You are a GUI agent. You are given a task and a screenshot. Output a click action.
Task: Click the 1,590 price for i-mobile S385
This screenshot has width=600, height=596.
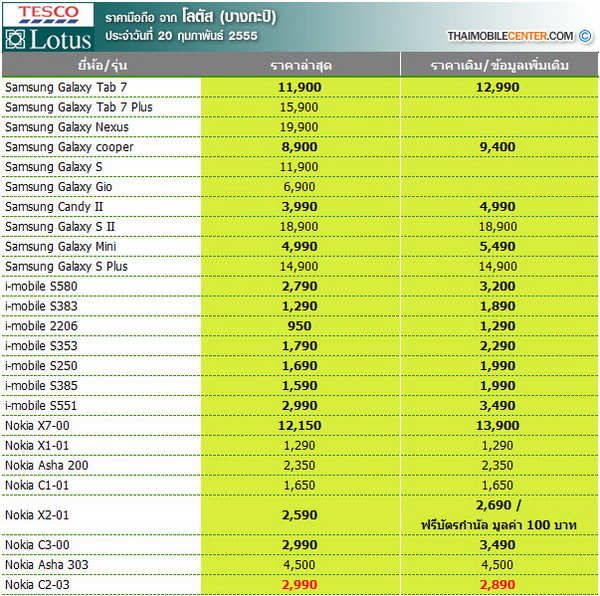pyautogui.click(x=300, y=386)
